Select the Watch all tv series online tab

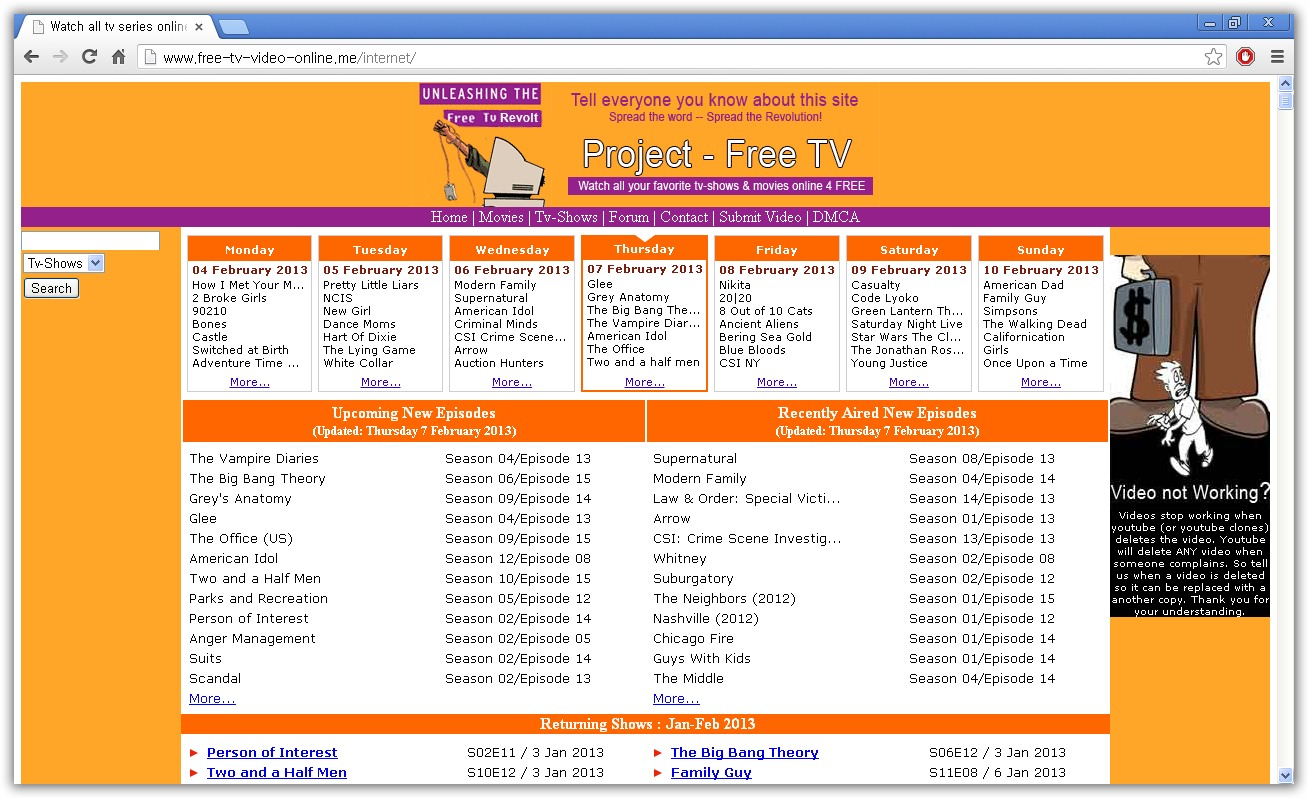117,27
